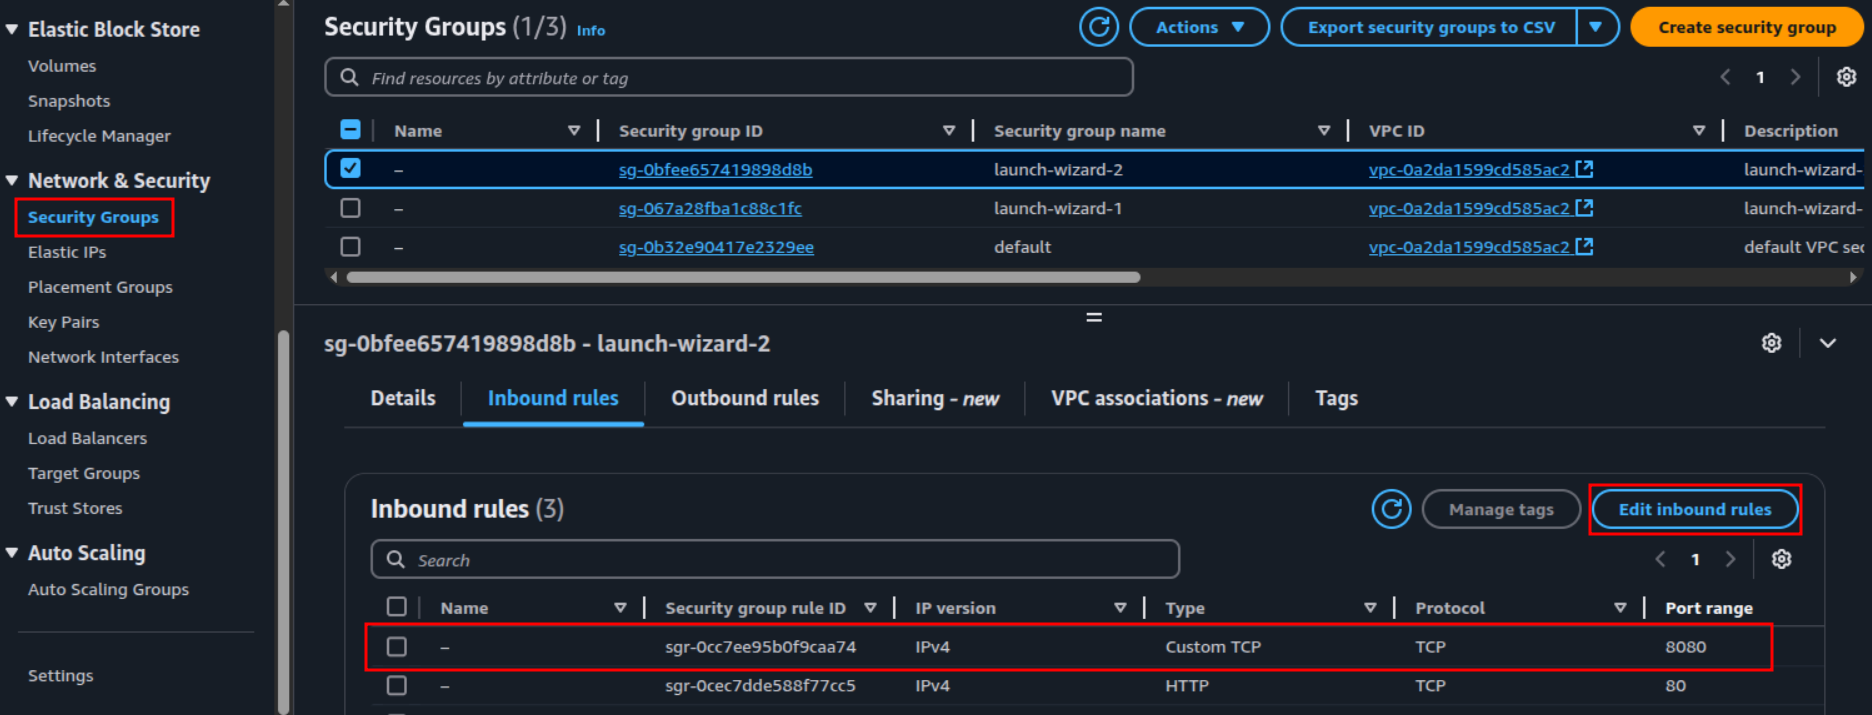Screen dimensions: 1872x715
Task: Open security group sg-0bfee657419898d8b link
Action: coord(715,169)
